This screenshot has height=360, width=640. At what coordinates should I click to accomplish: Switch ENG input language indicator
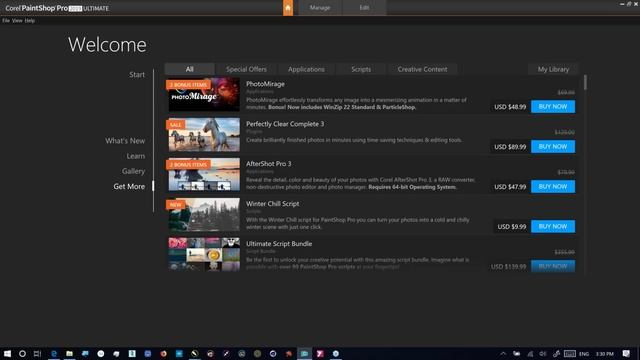(x=584, y=354)
